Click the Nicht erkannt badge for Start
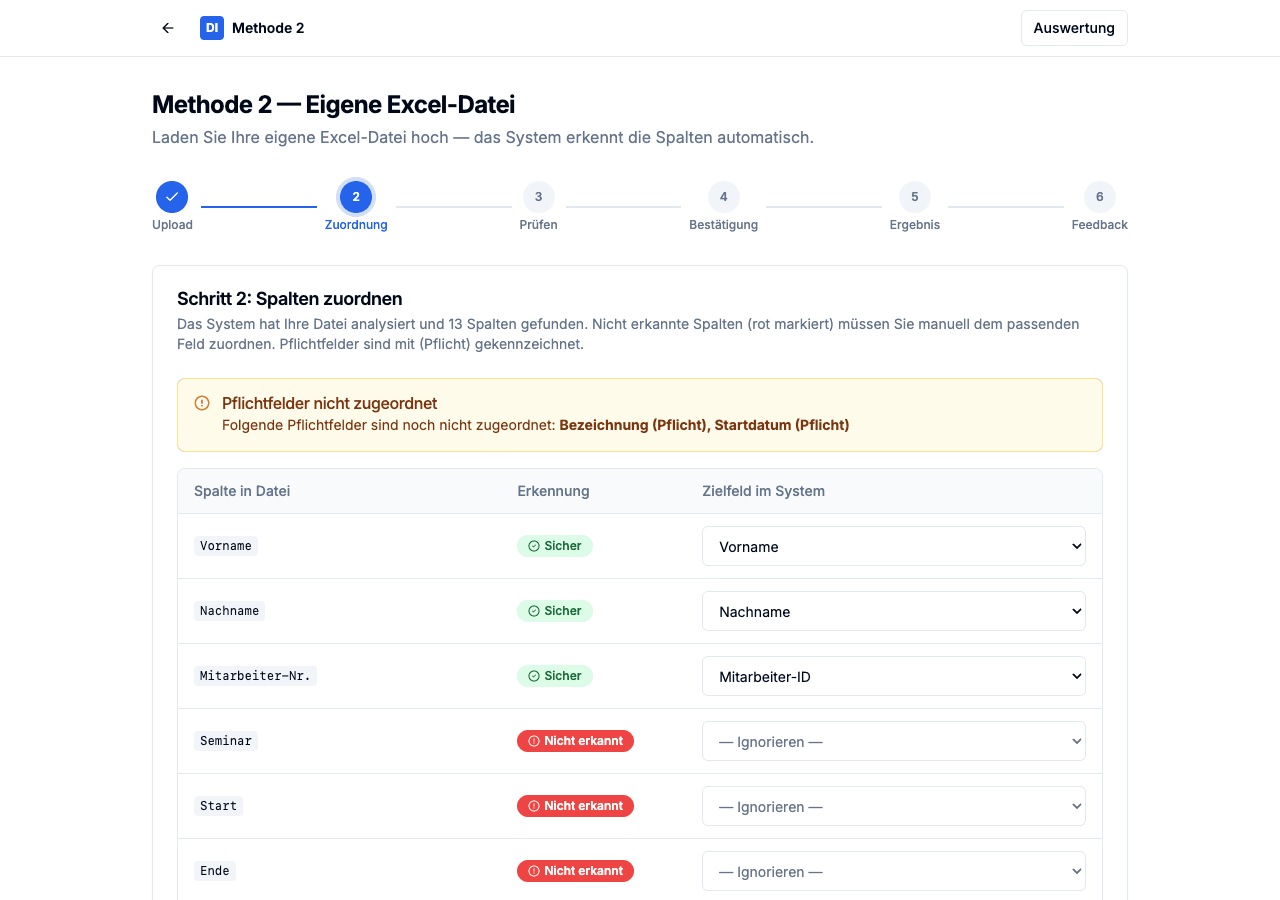The height and width of the screenshot is (900, 1280). [x=575, y=806]
